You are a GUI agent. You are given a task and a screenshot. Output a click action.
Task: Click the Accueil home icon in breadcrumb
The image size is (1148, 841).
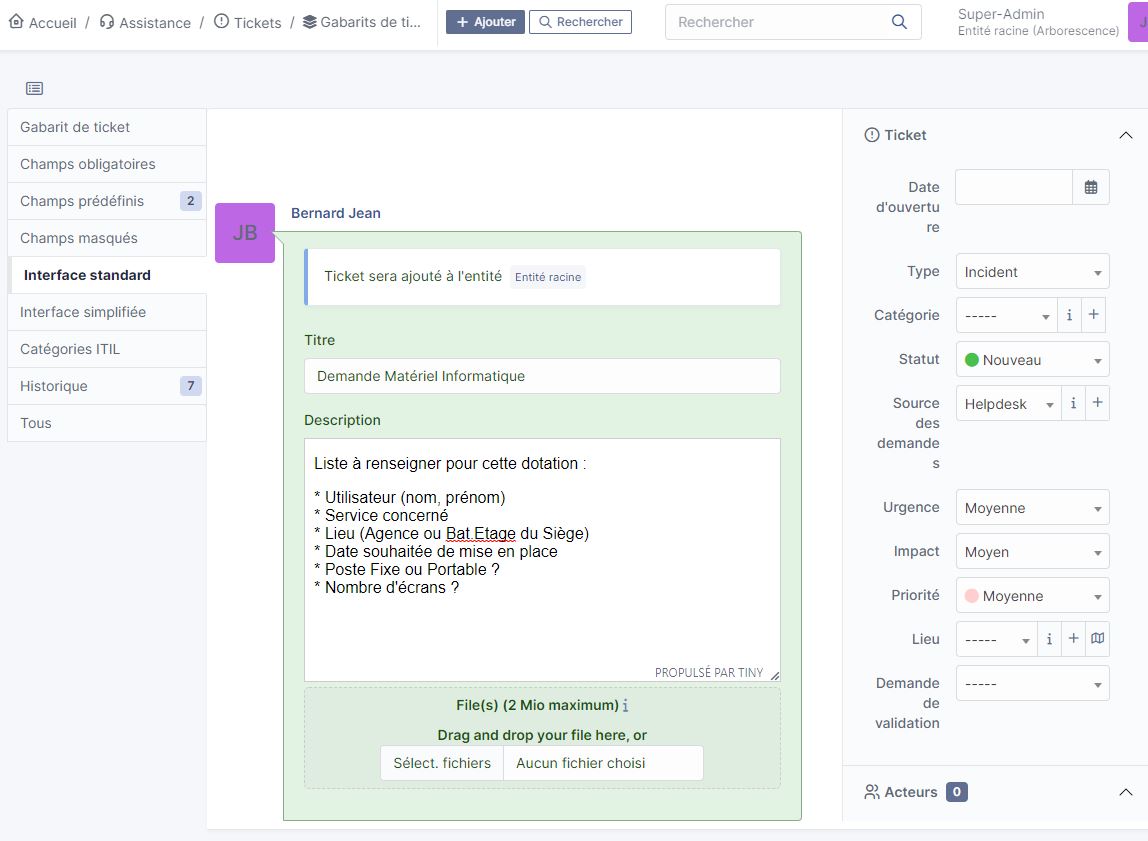click(x=15, y=21)
